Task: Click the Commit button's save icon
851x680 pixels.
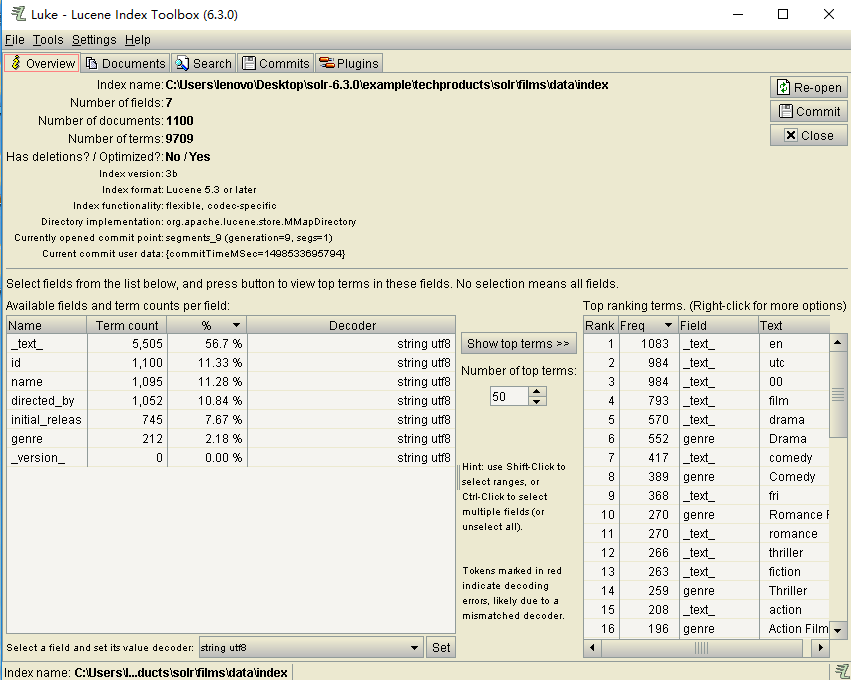Action: tap(785, 111)
